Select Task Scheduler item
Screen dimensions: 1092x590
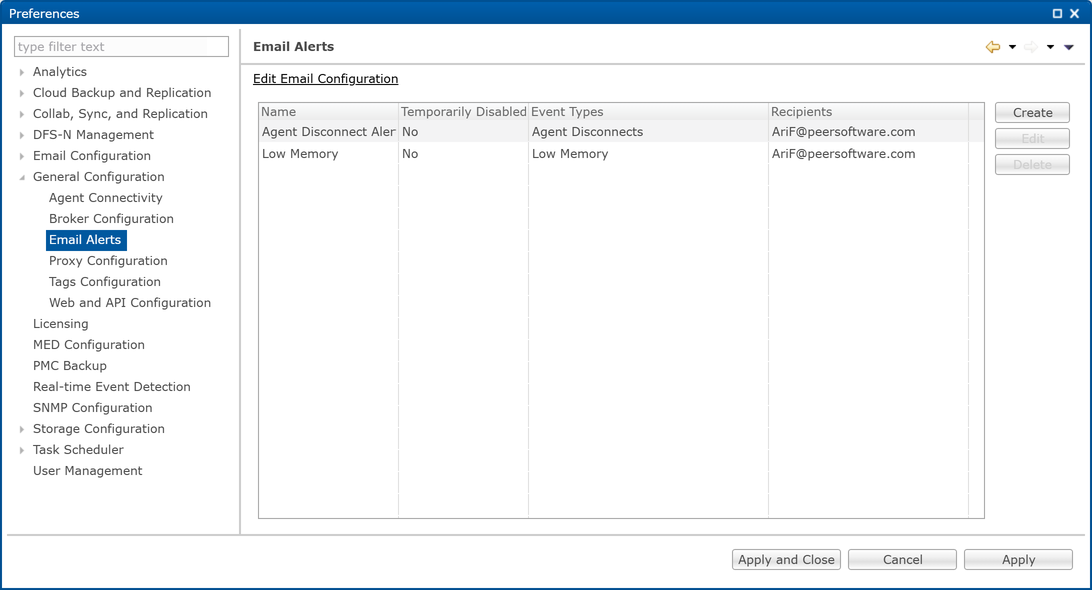[78, 449]
